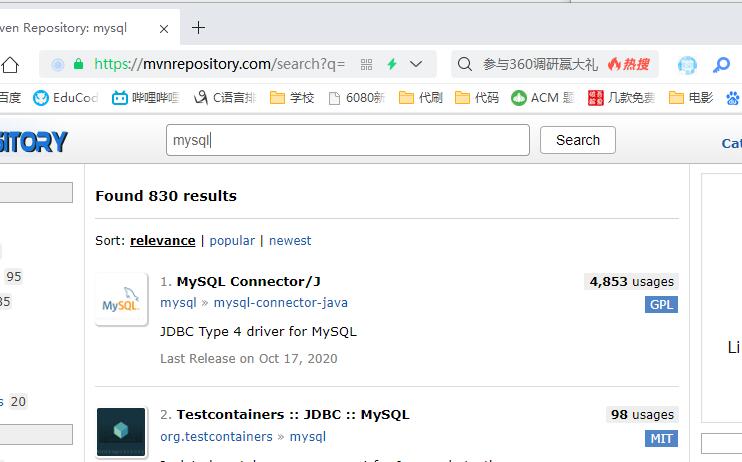The image size is (742, 462).
Task: Open the MySQL Connector/J result link
Action: pos(248,281)
